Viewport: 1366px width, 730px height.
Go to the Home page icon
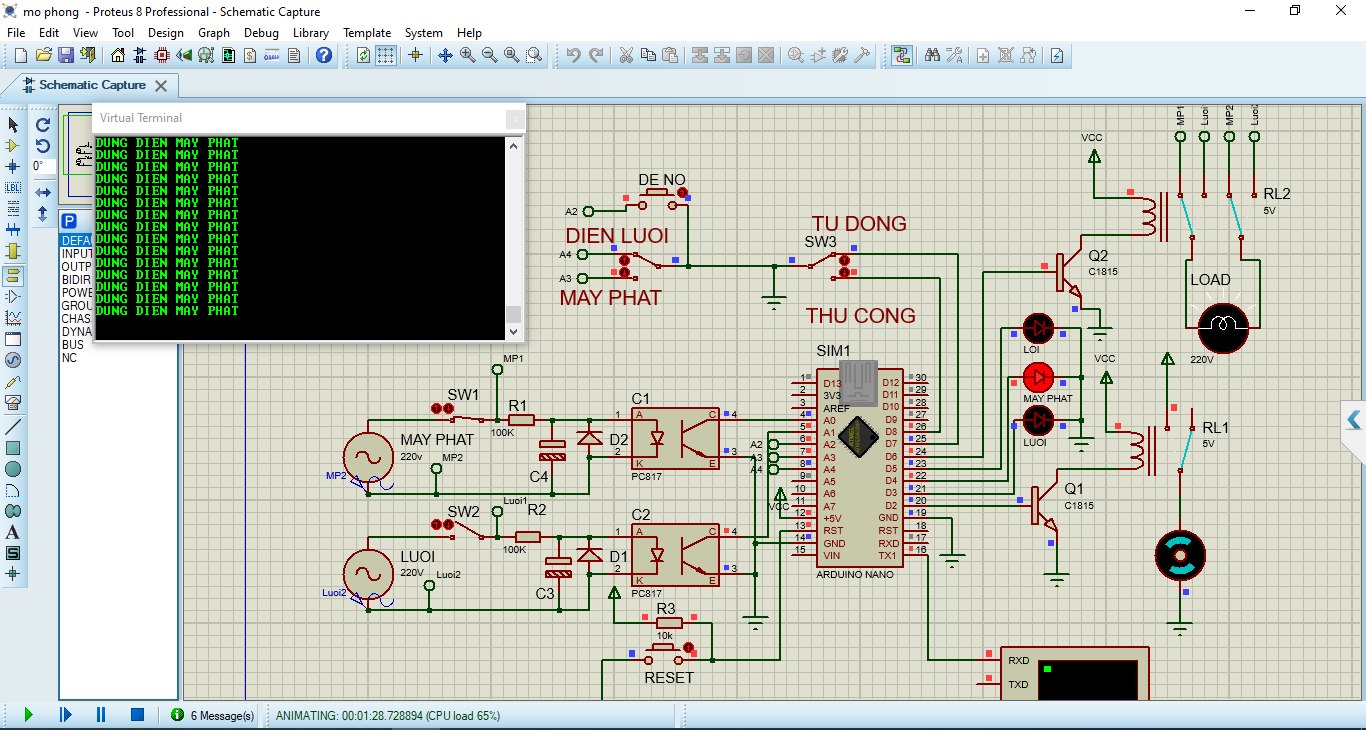(118, 55)
